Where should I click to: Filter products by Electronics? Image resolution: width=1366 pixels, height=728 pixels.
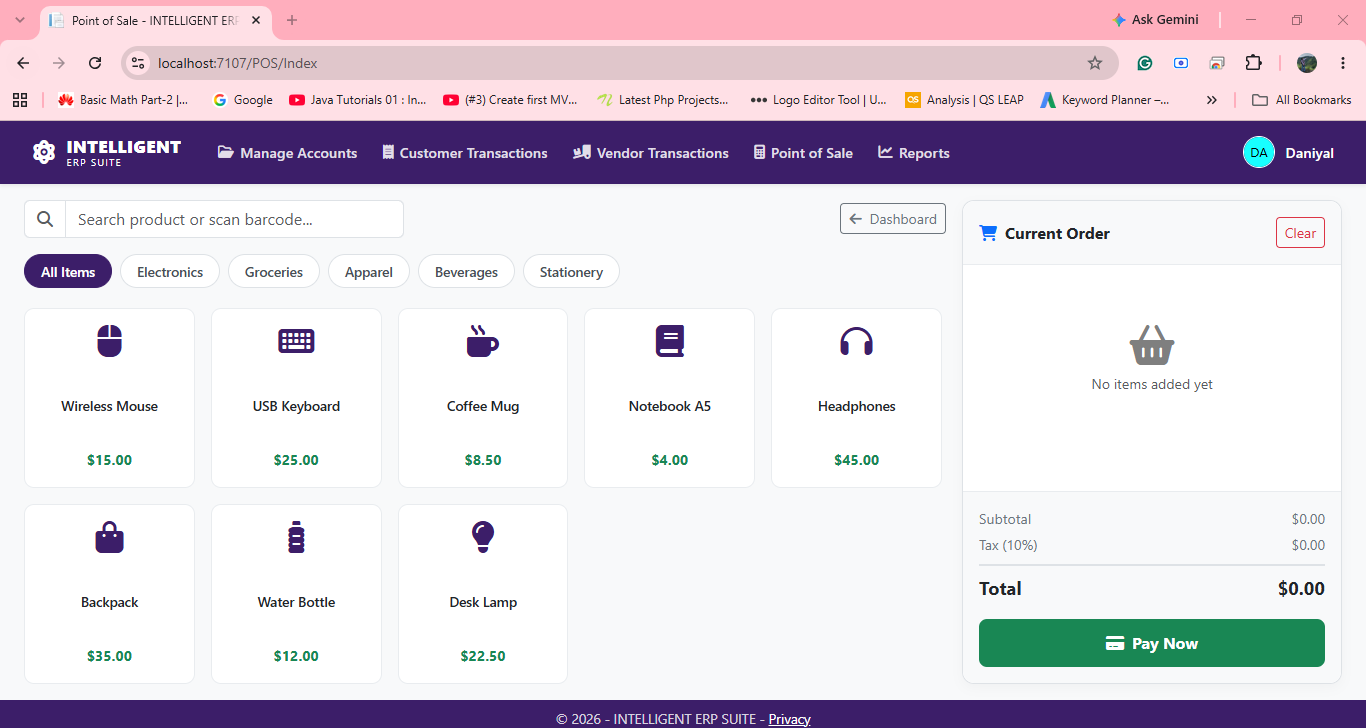point(170,272)
